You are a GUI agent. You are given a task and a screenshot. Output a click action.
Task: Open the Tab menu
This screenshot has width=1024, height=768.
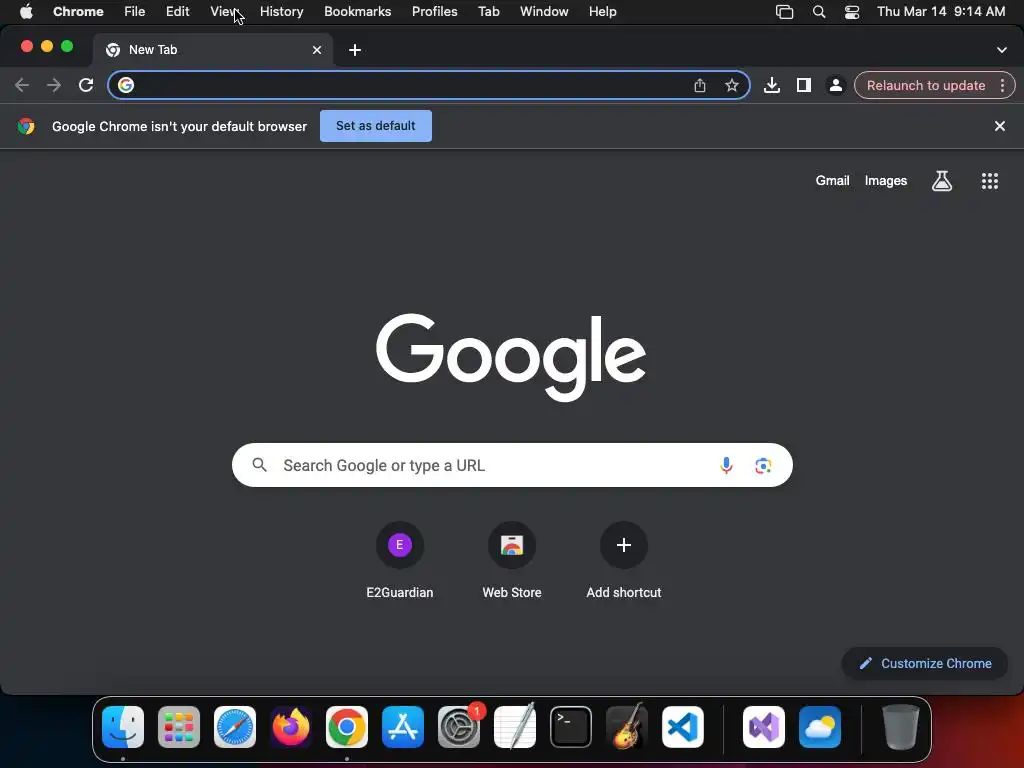coord(488,12)
